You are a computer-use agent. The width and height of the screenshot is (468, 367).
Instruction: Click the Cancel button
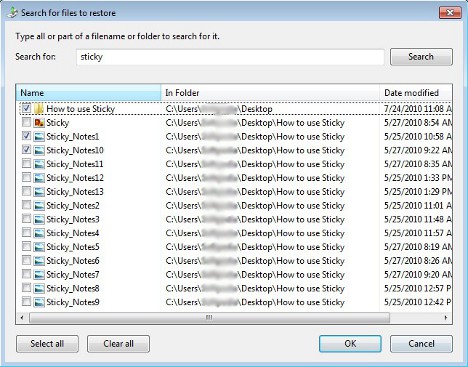point(421,344)
